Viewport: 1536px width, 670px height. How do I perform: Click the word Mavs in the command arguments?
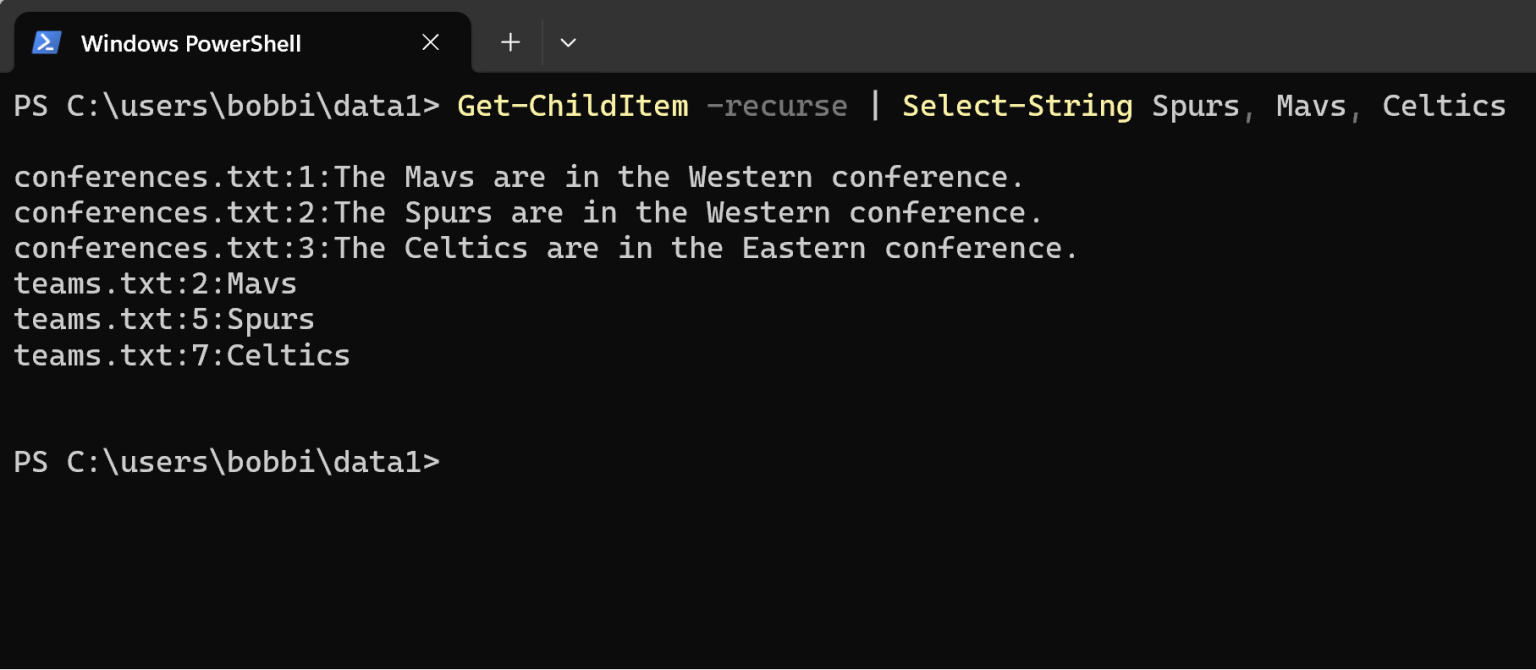1310,105
